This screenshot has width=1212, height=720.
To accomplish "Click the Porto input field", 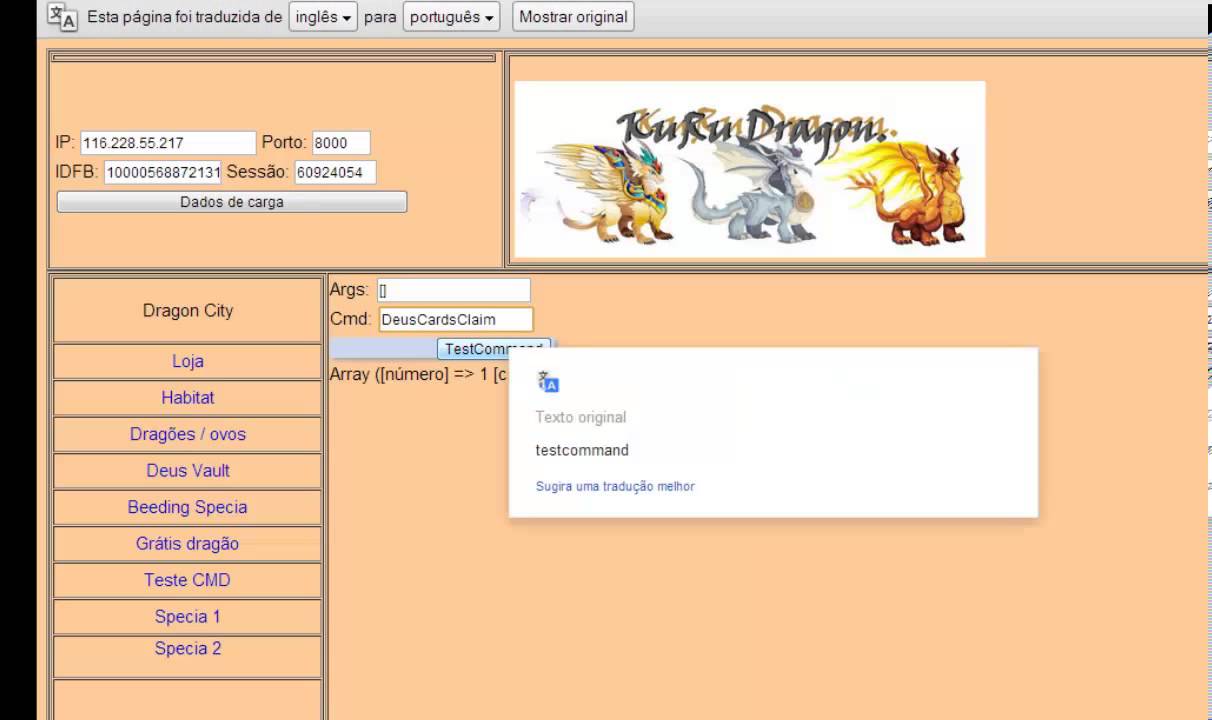I will click(341, 143).
